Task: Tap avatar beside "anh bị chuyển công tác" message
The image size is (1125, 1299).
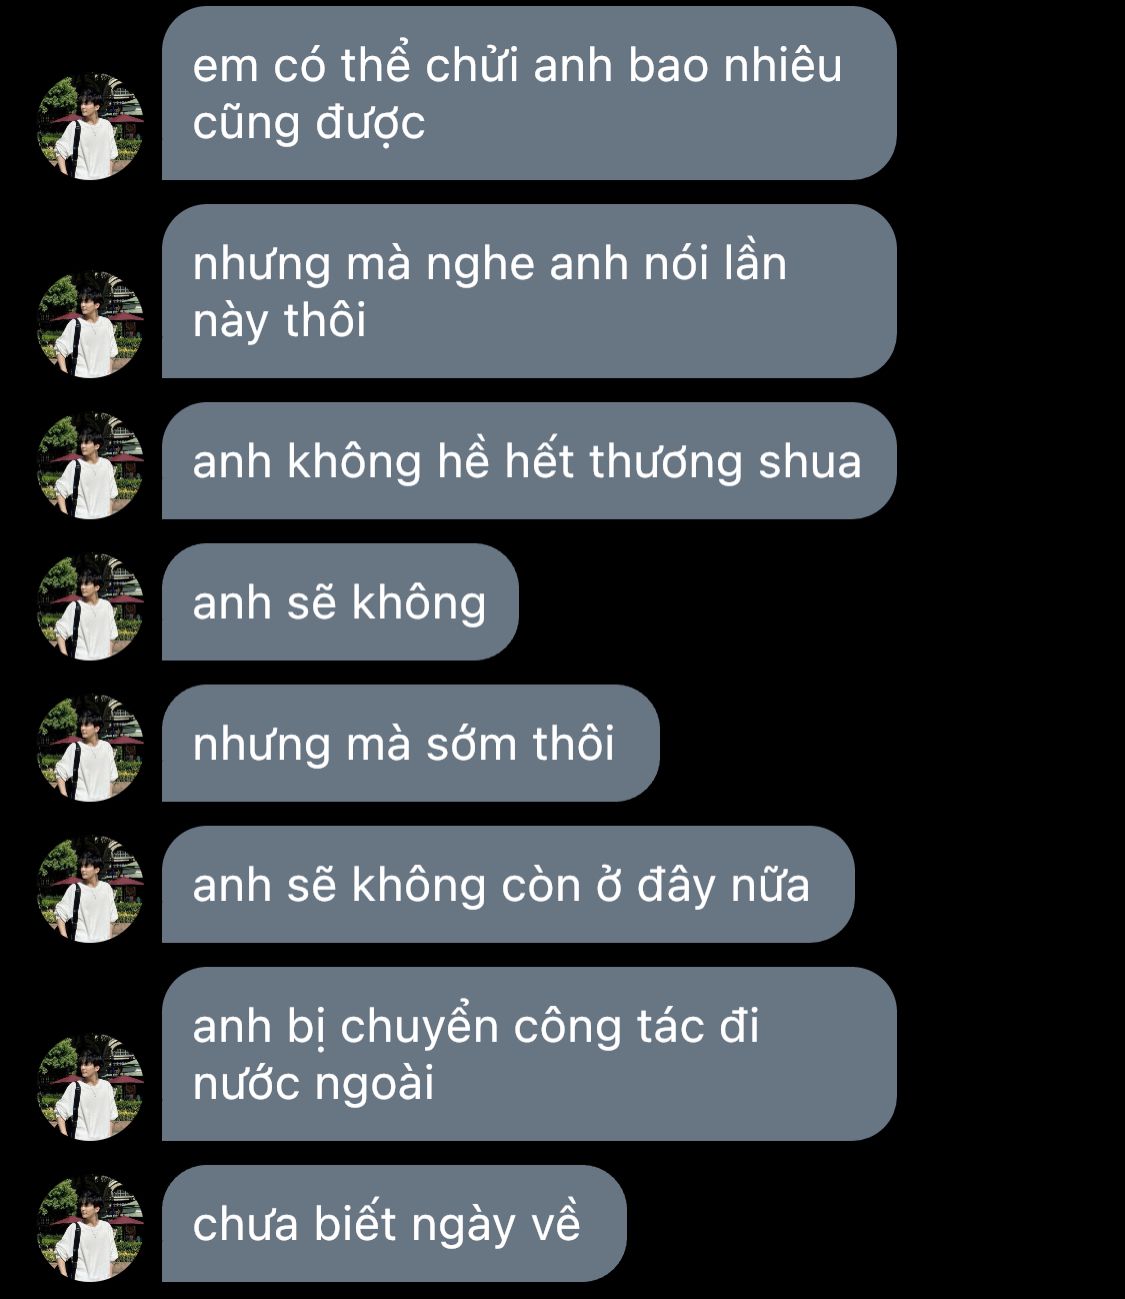Action: 91,1086
